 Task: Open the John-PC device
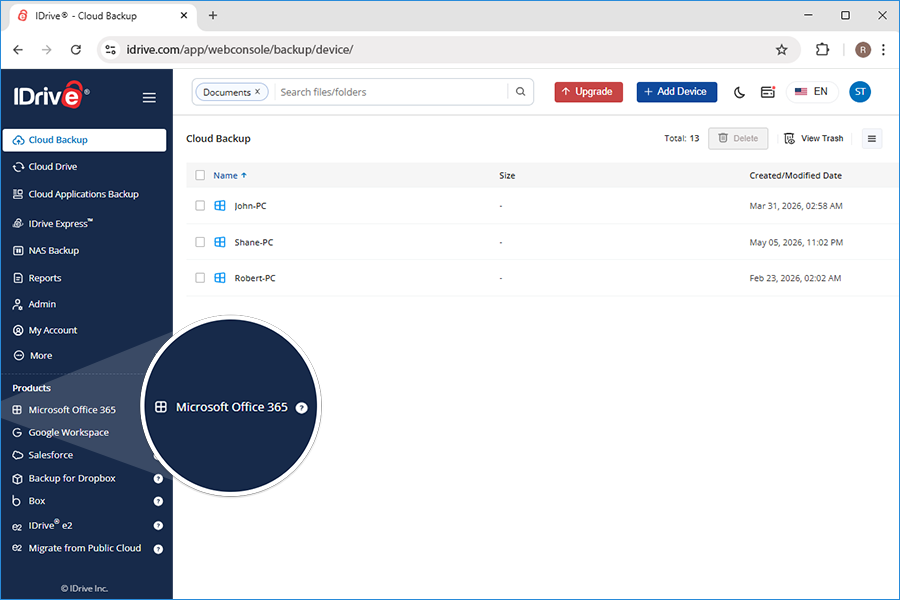(x=250, y=206)
